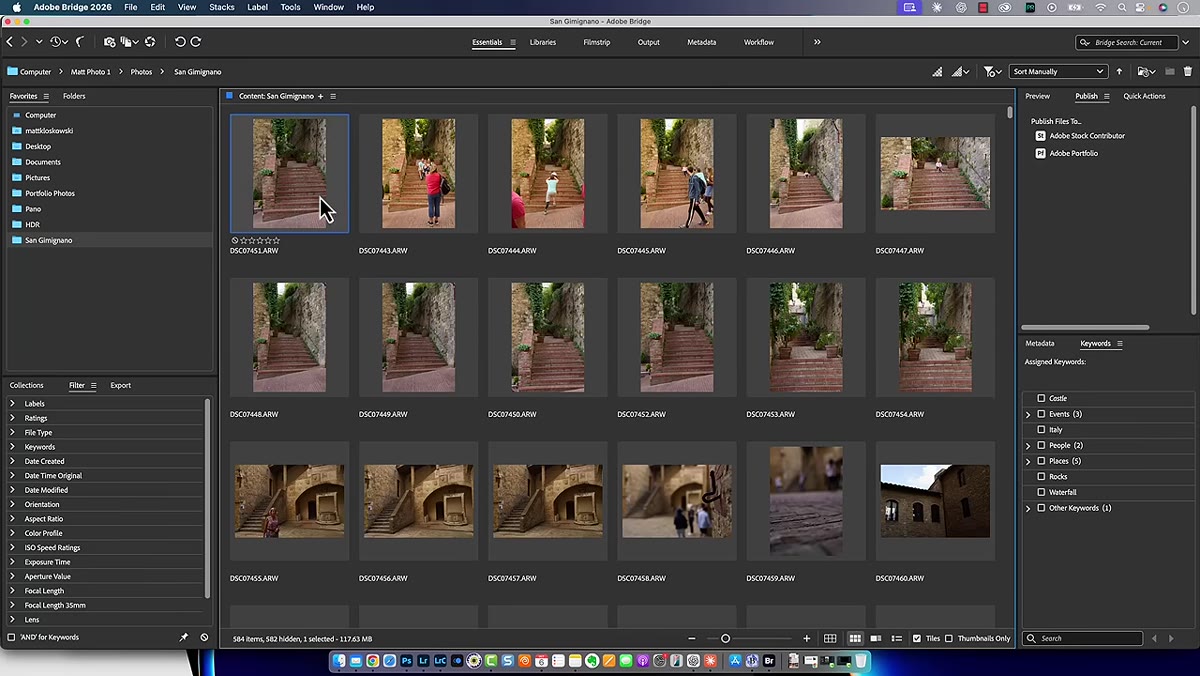Check the Rocks keyword checkbox
Viewport: 1200px width, 676px height.
1041,477
